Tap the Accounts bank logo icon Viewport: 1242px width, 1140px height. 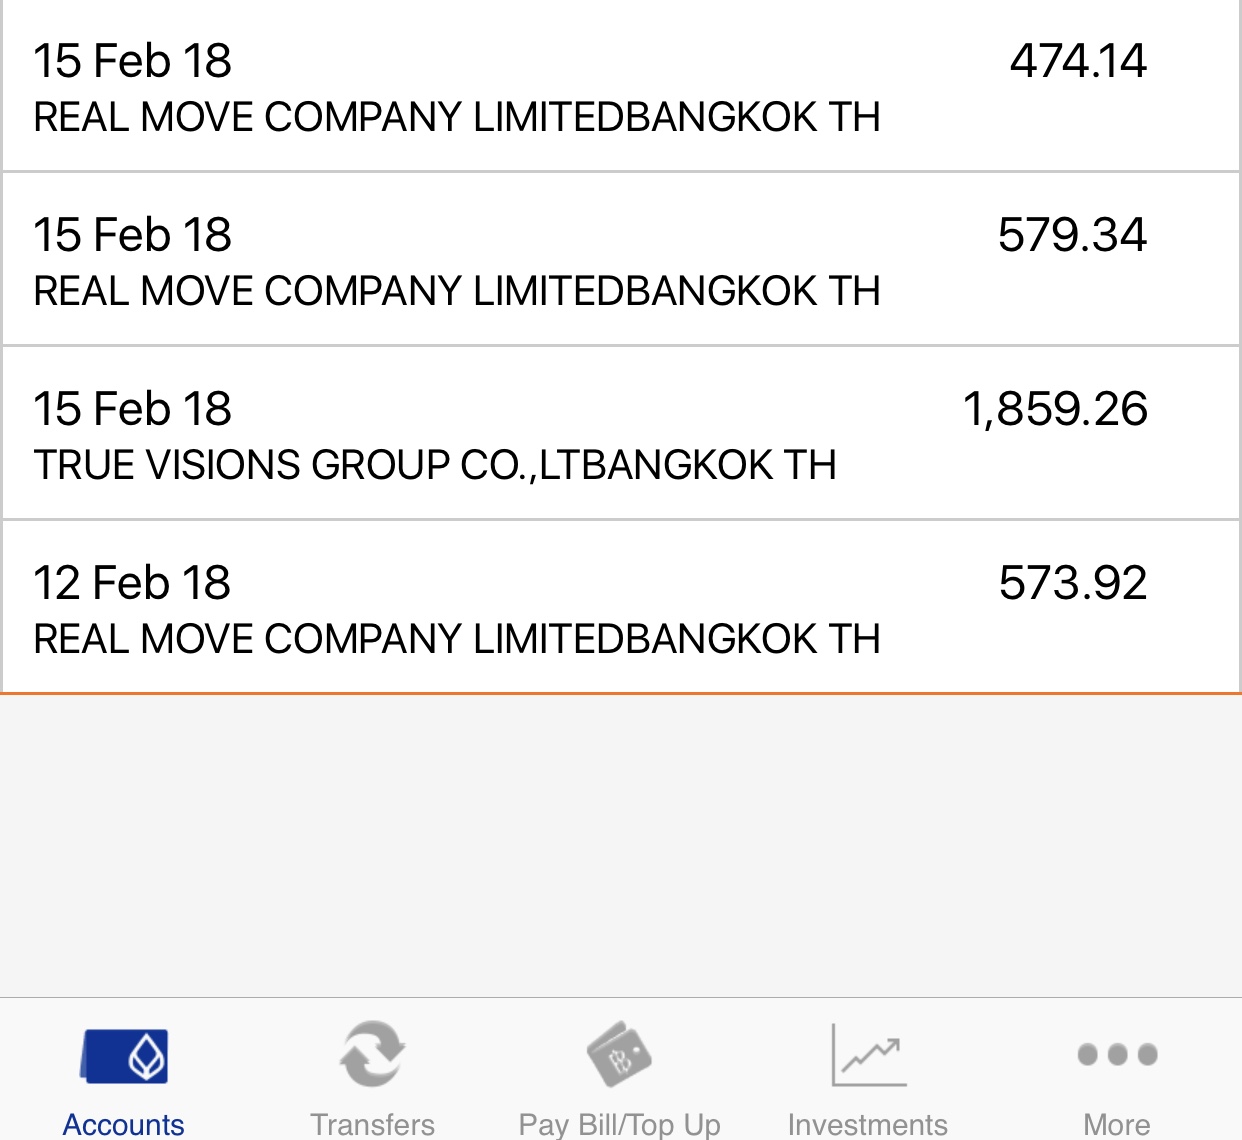[x=124, y=1056]
